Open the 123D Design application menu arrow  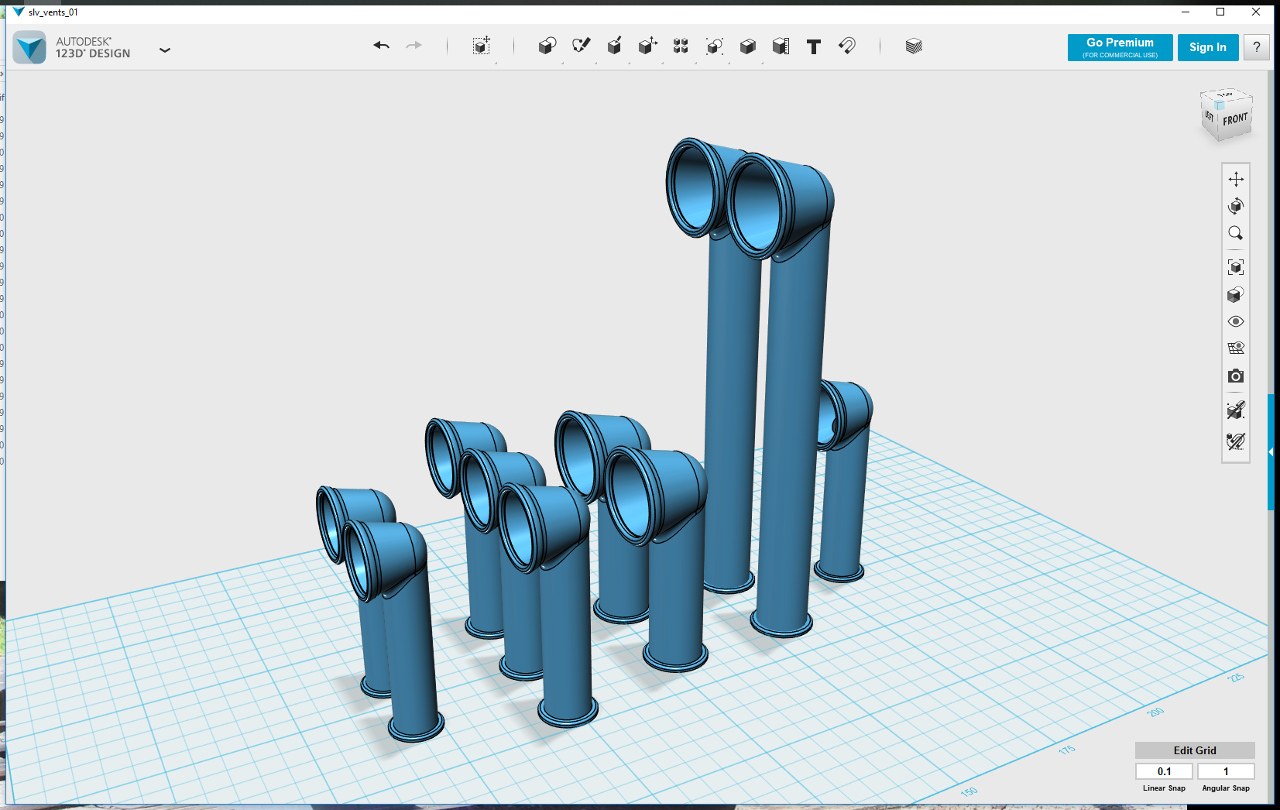point(165,49)
